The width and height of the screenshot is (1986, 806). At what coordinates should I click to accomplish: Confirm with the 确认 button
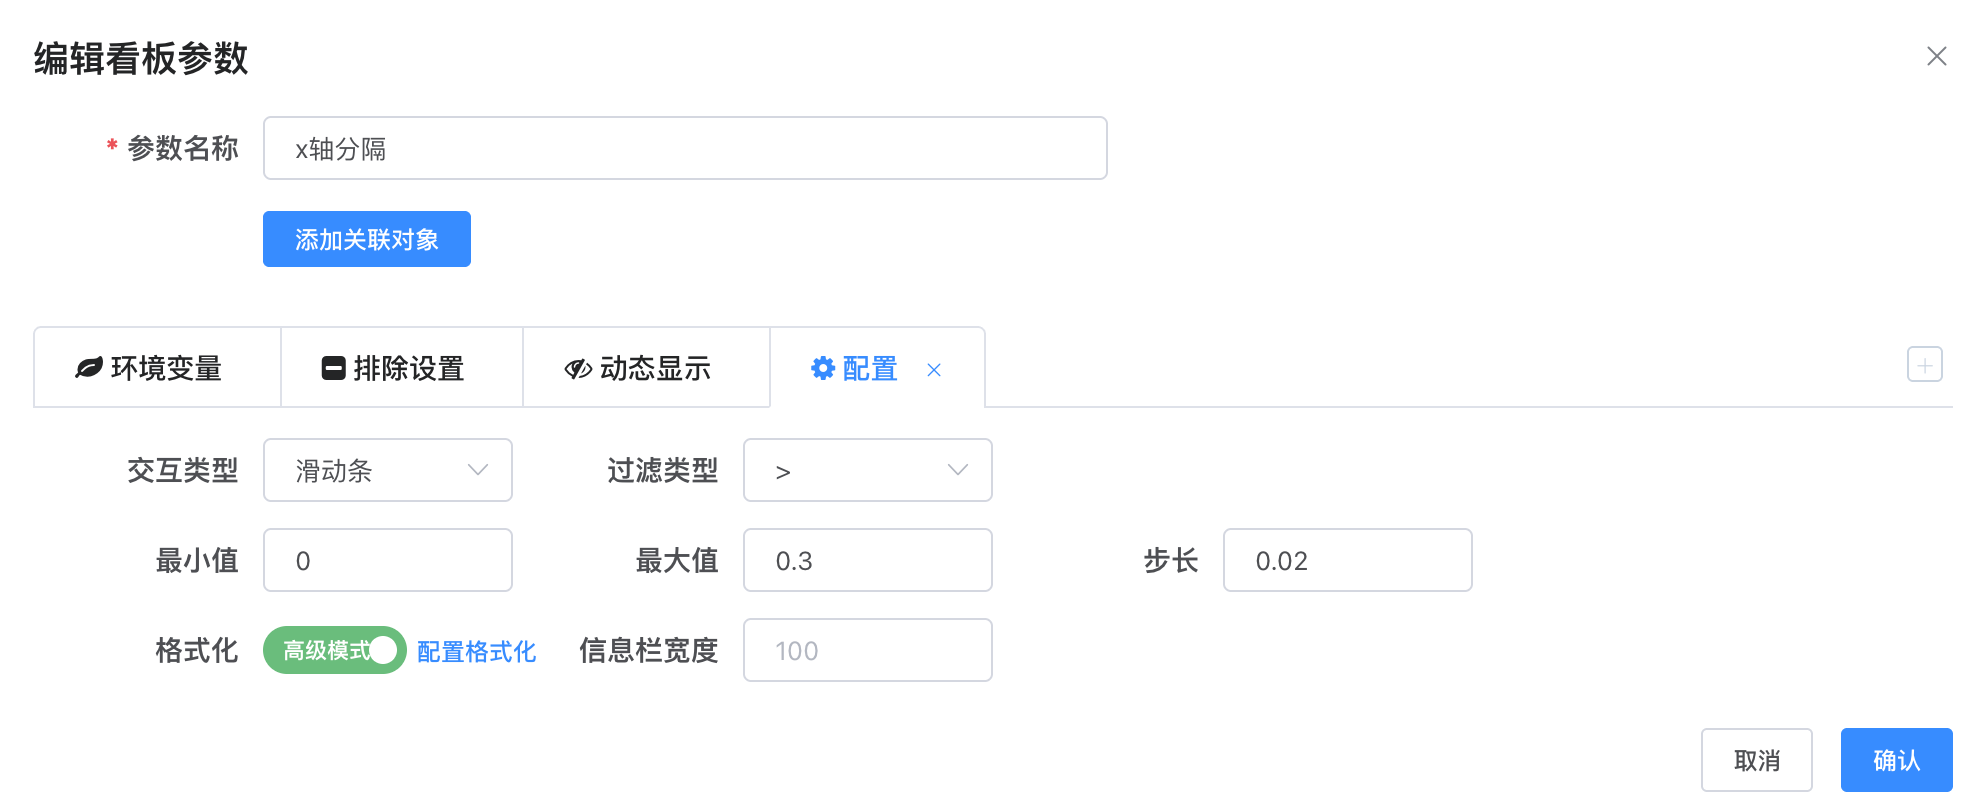1897,760
